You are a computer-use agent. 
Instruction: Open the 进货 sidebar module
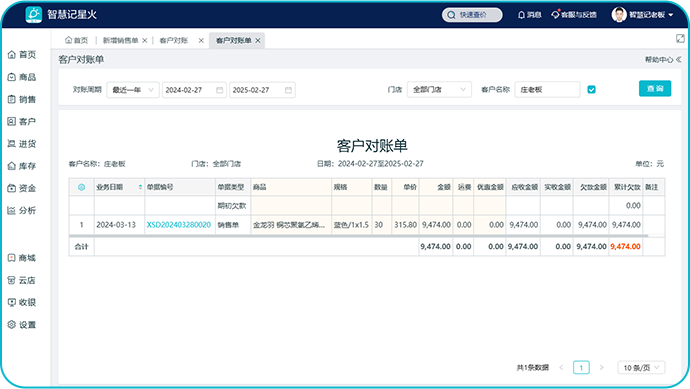(22, 143)
